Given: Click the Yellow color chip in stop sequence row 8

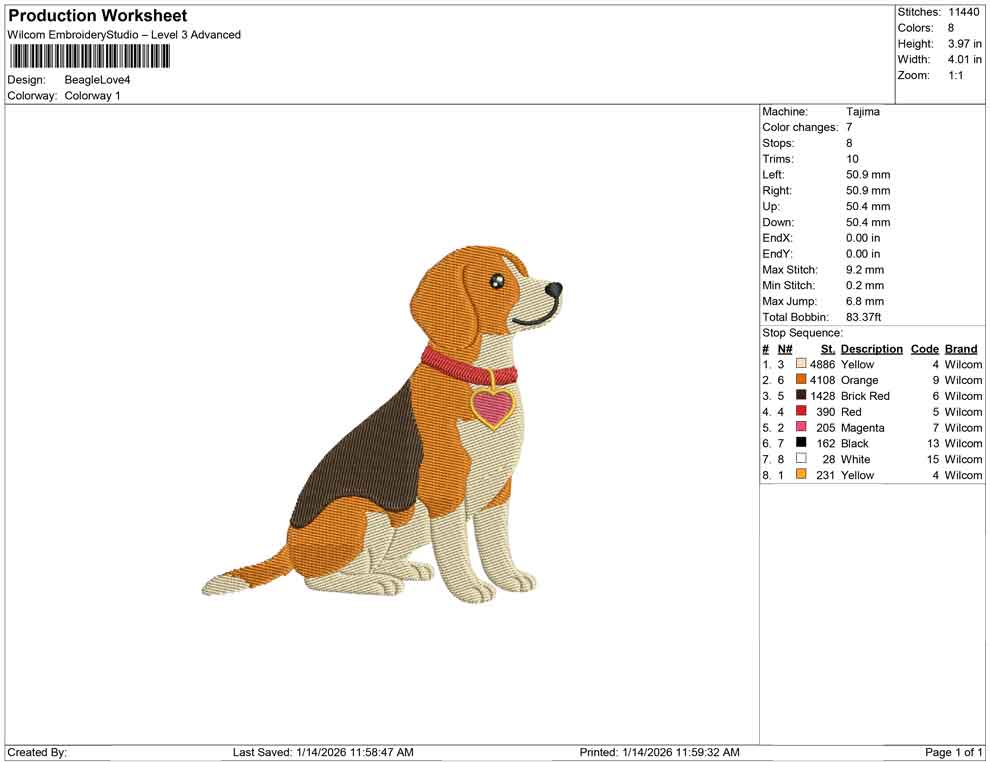Looking at the screenshot, I should [x=800, y=475].
